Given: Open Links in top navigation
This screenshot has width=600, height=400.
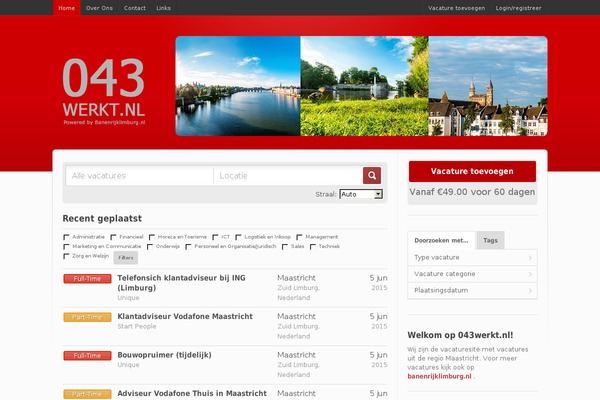Looking at the screenshot, I should tap(163, 8).
